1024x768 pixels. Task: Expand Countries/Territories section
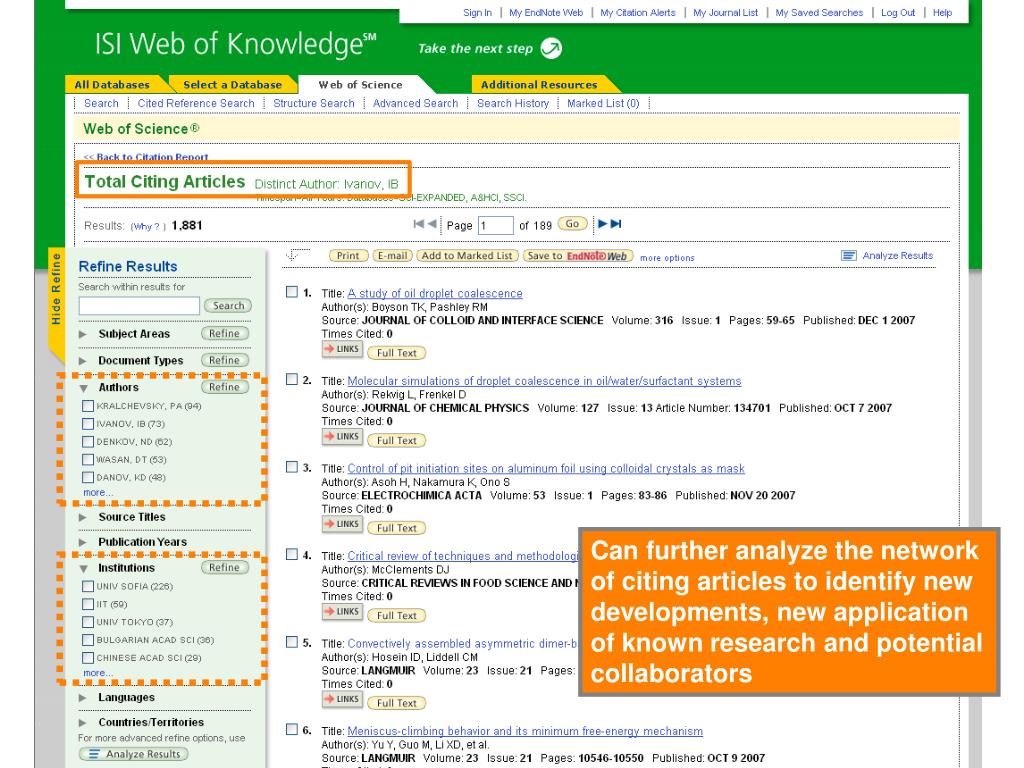pyautogui.click(x=83, y=723)
